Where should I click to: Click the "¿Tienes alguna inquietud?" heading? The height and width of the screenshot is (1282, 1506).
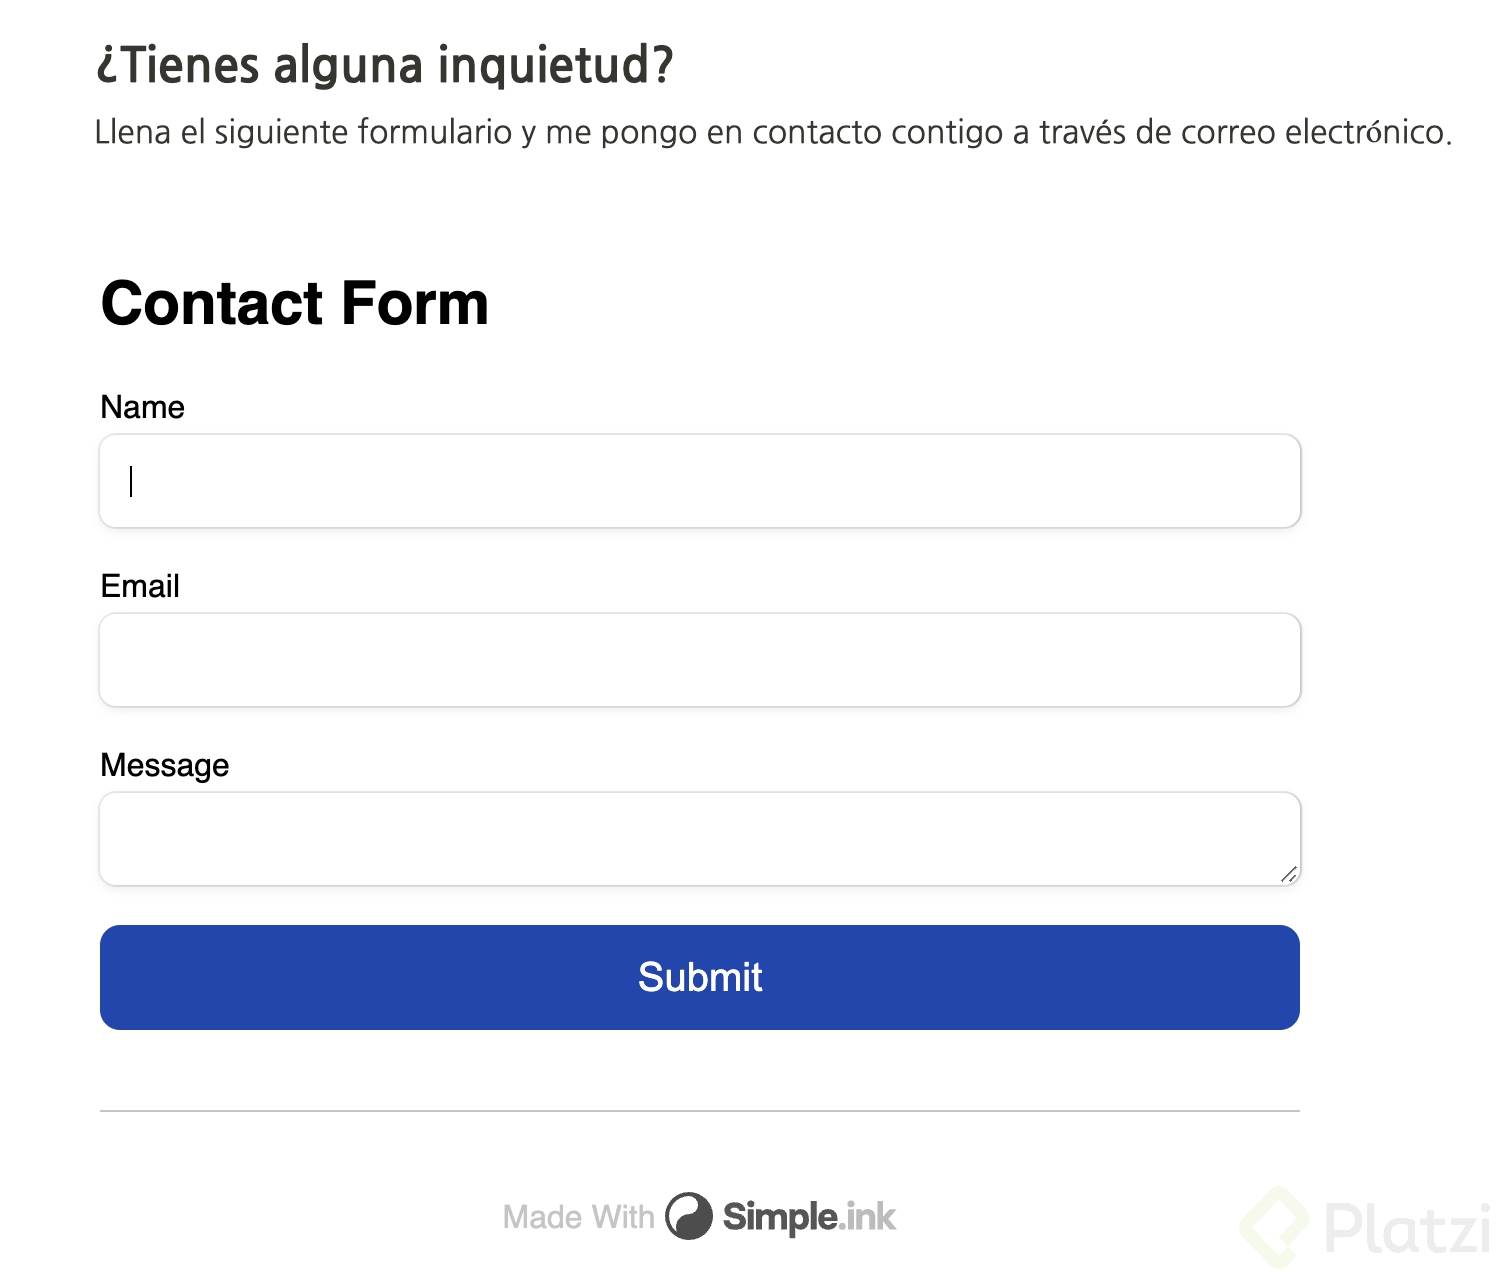[385, 66]
